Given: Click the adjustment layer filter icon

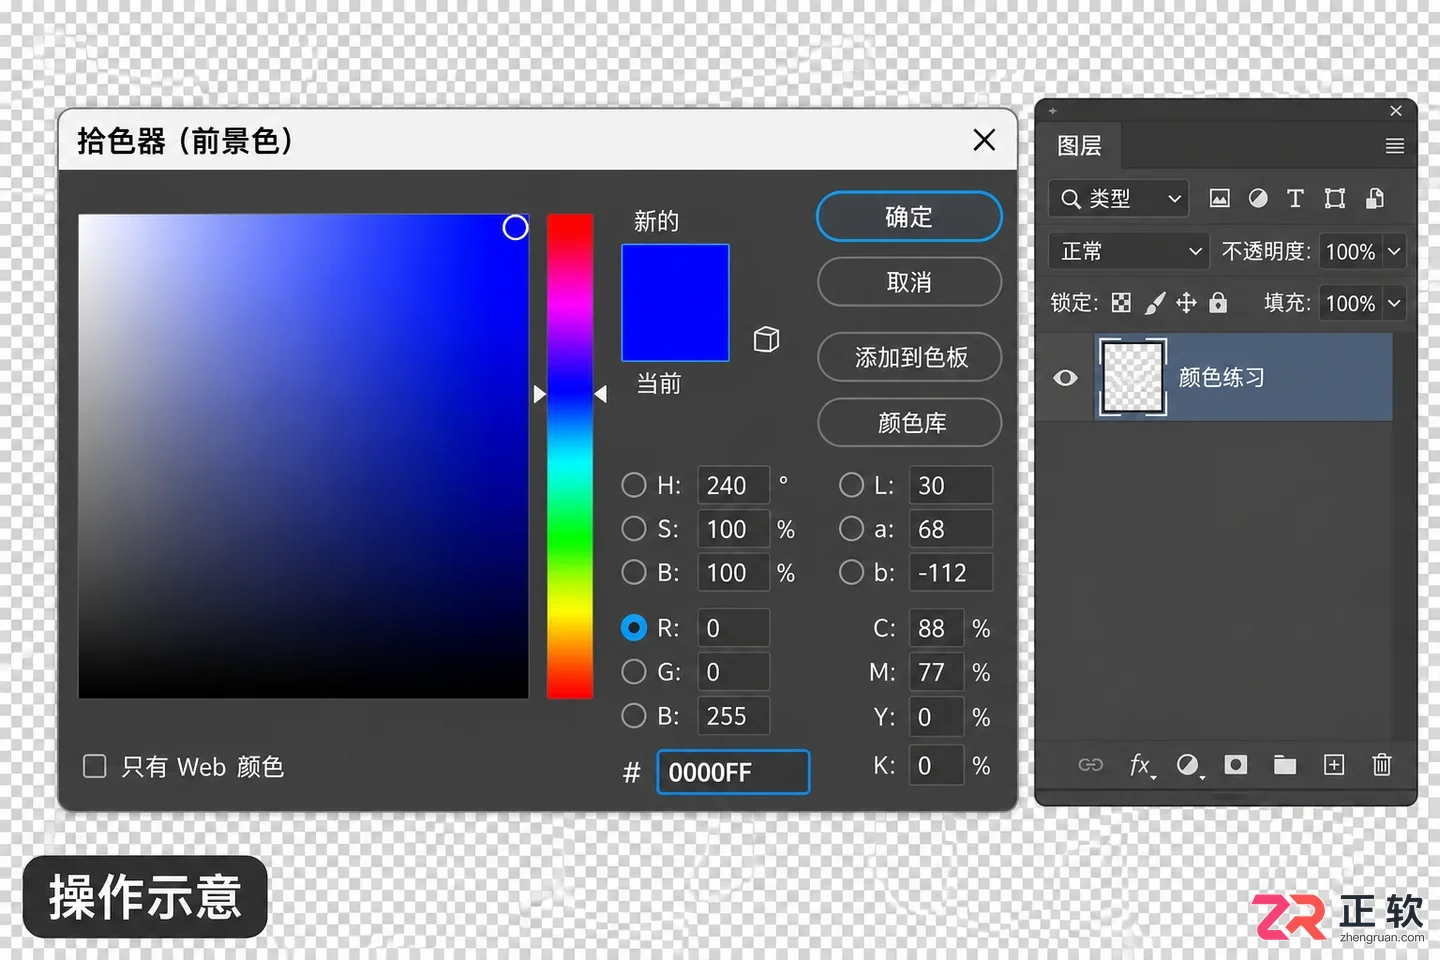Looking at the screenshot, I should (1258, 198).
